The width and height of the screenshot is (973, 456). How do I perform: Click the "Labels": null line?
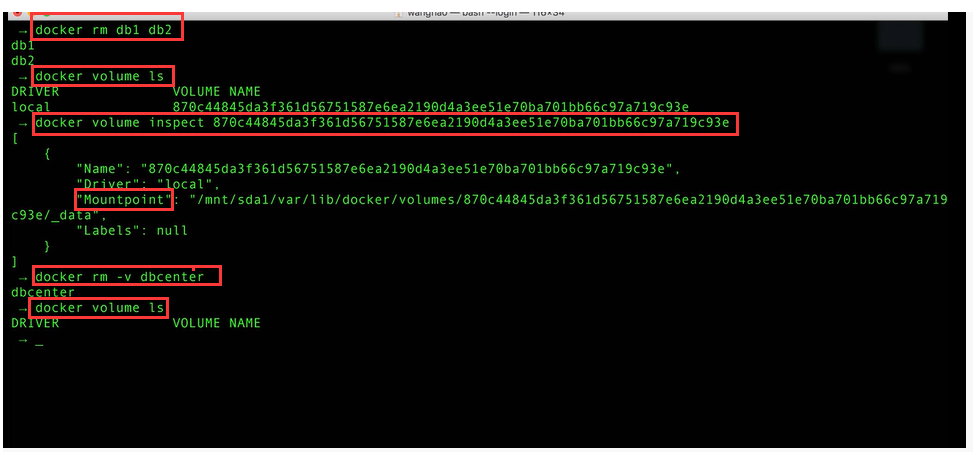tap(132, 231)
